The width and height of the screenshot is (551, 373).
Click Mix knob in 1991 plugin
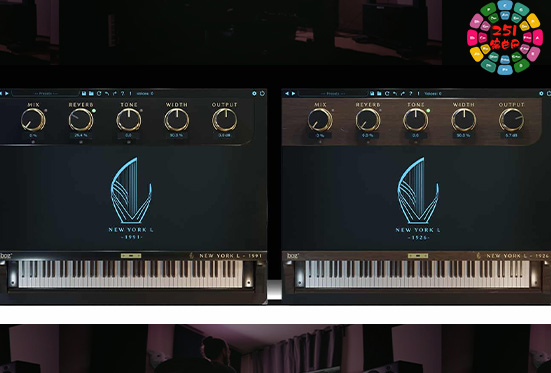tap(33, 120)
